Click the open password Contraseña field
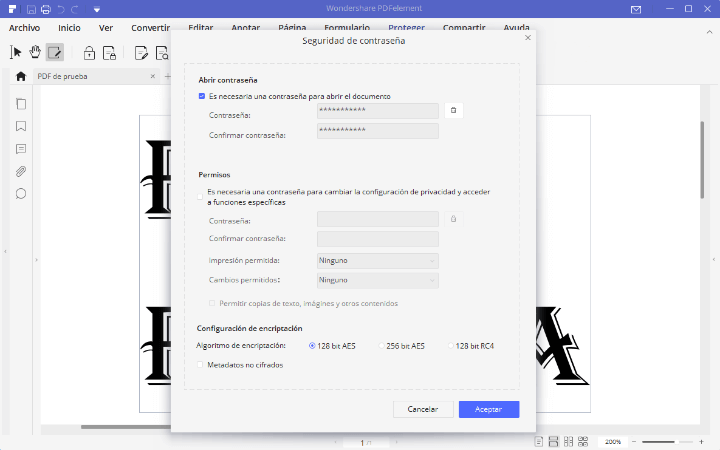Screen dimensions: 720x450 tap(377, 111)
